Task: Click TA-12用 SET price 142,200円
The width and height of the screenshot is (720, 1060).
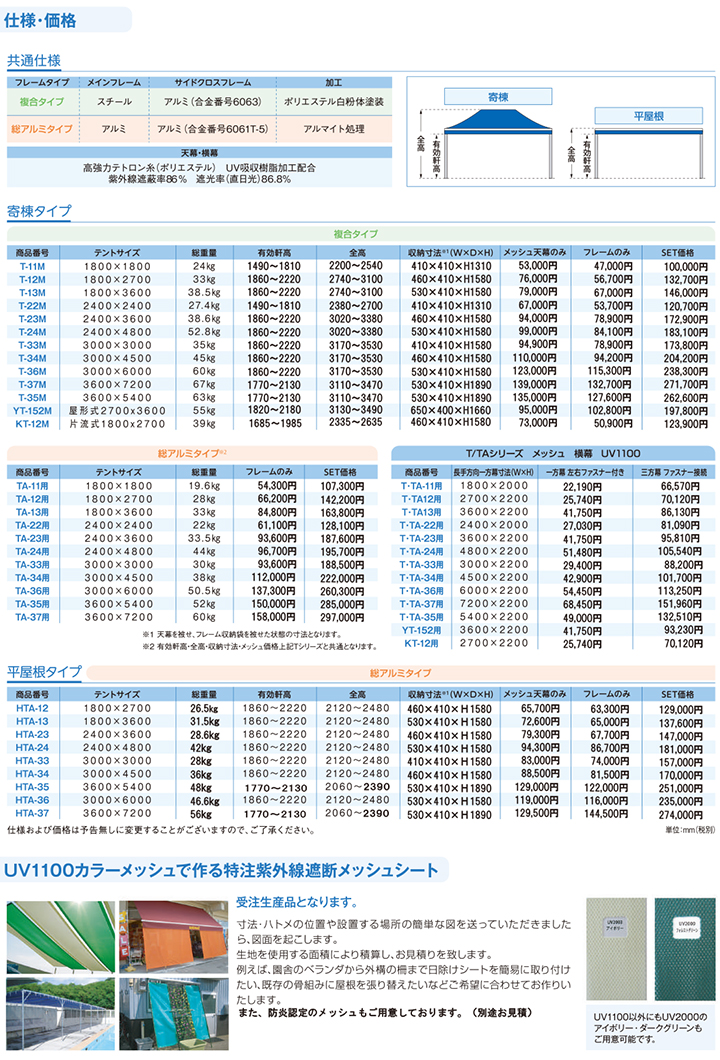Action: click(x=342, y=500)
